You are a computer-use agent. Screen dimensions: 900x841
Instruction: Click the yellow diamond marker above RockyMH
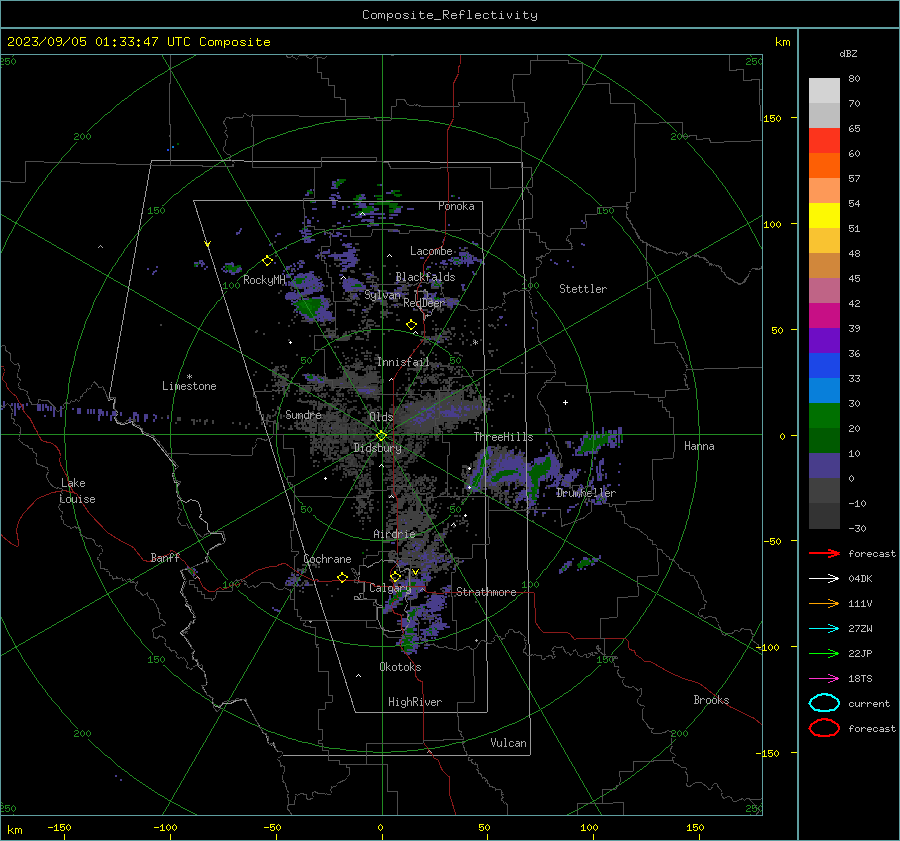pyautogui.click(x=267, y=261)
